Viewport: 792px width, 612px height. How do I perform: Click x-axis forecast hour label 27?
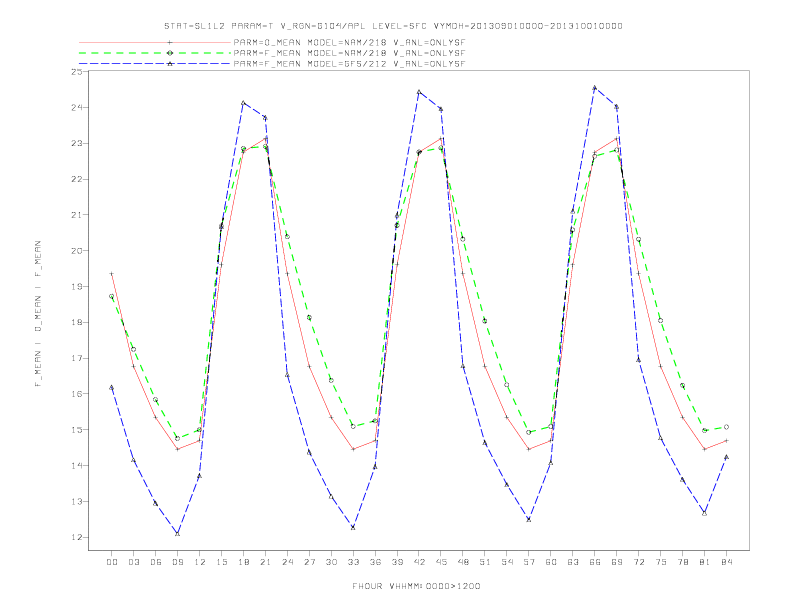(309, 562)
